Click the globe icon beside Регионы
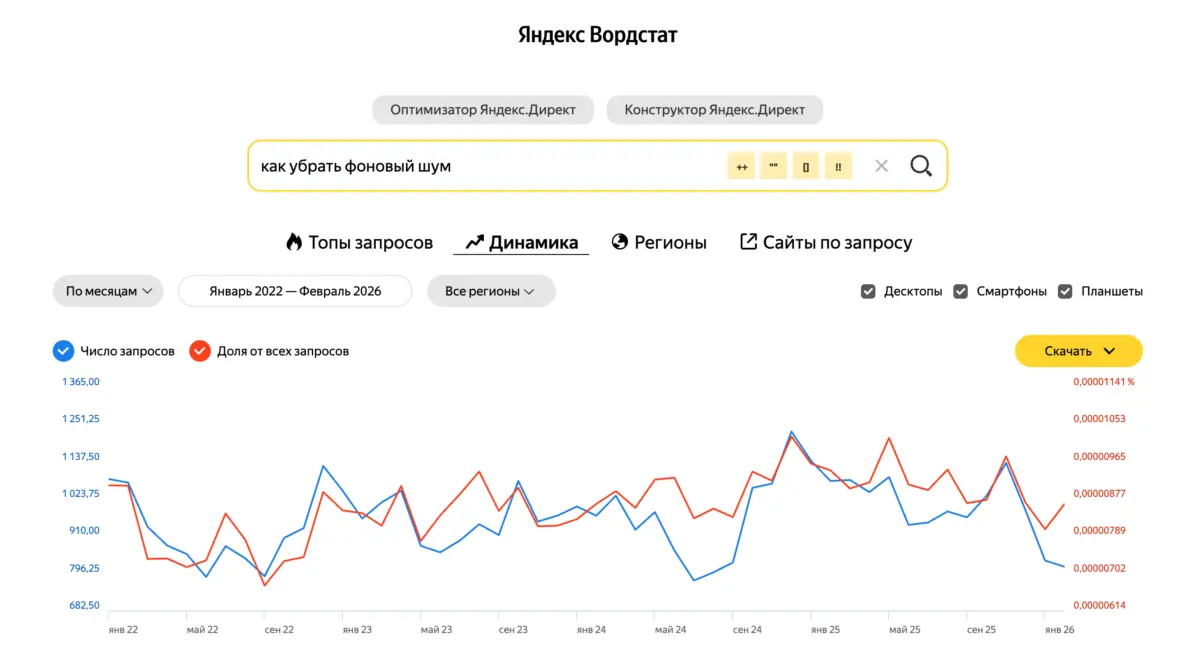This screenshot has height=647, width=1184. [x=620, y=242]
